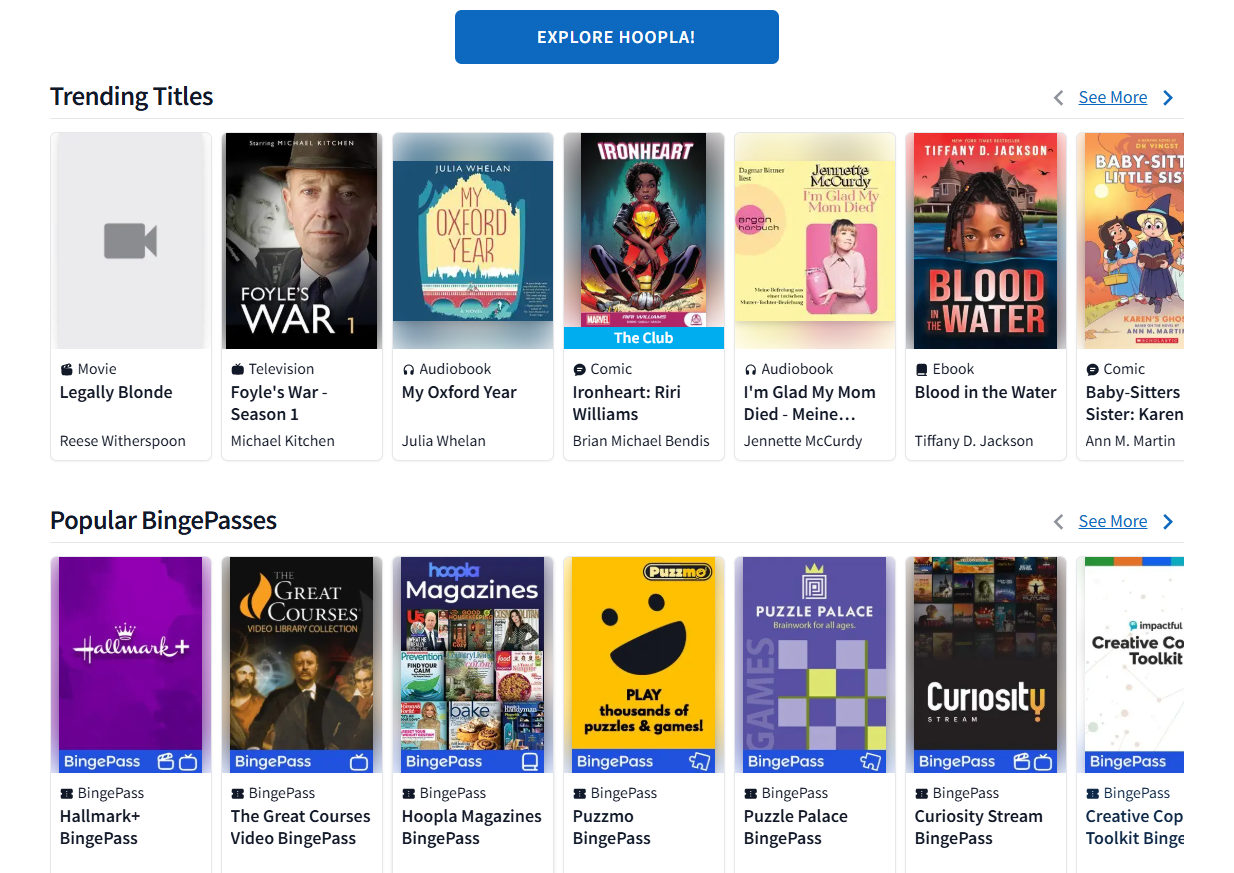Click author Ann M. Martin

pyautogui.click(x=1131, y=441)
